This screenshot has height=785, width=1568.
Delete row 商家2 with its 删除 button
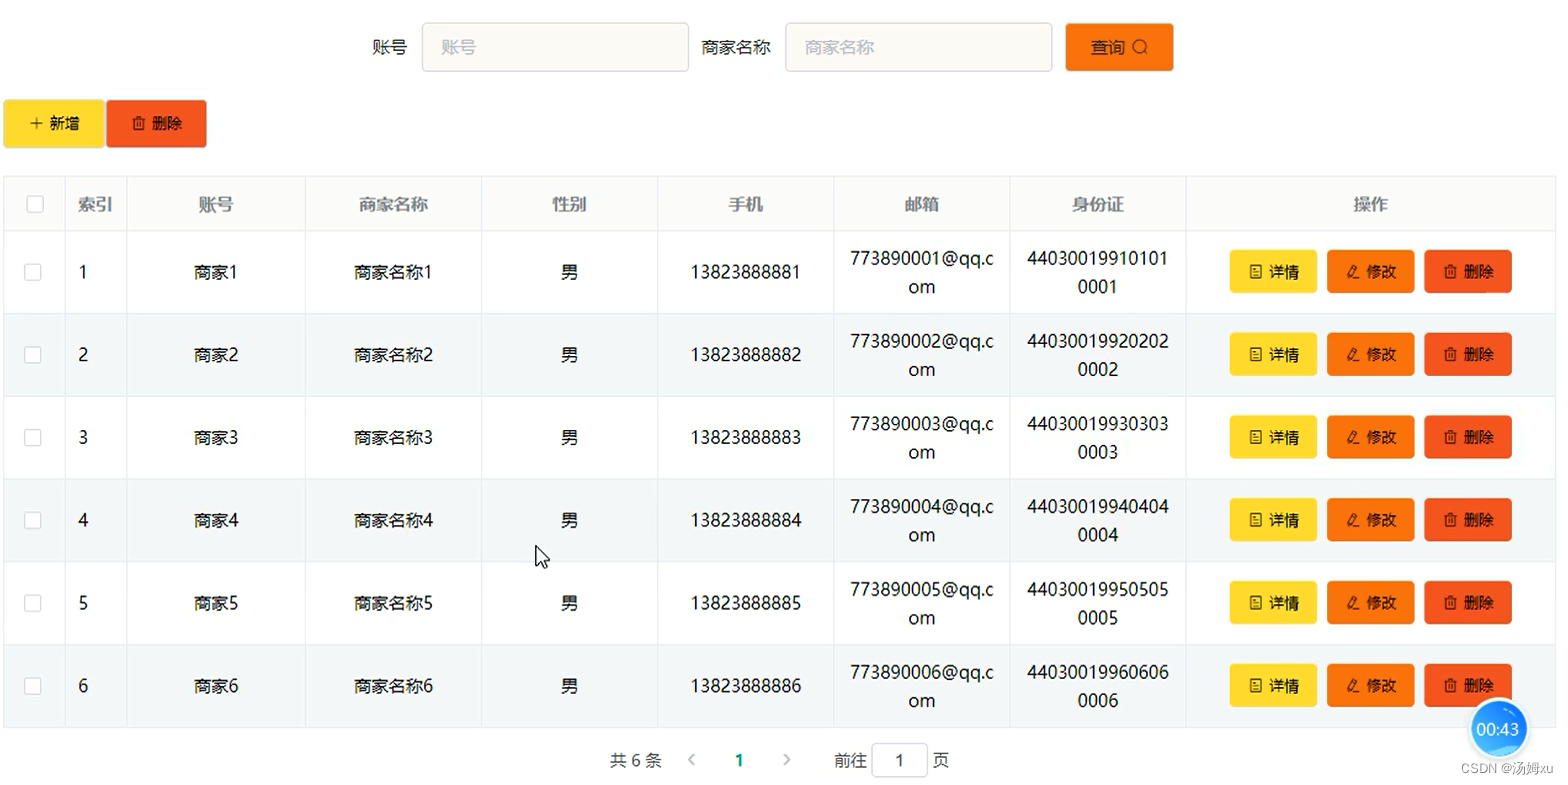[1467, 354]
